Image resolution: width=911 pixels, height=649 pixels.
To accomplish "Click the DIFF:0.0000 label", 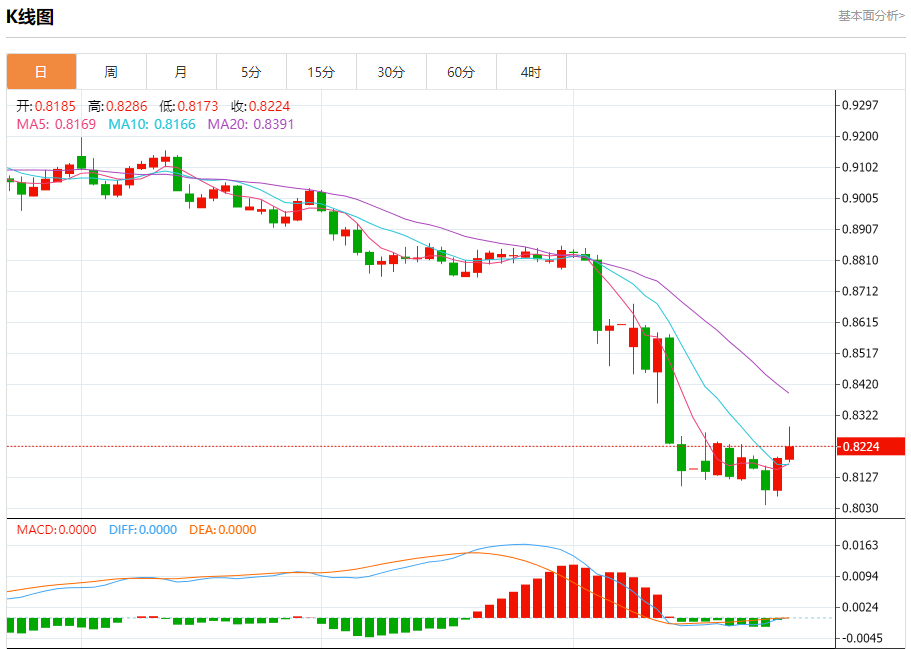I will point(143,529).
